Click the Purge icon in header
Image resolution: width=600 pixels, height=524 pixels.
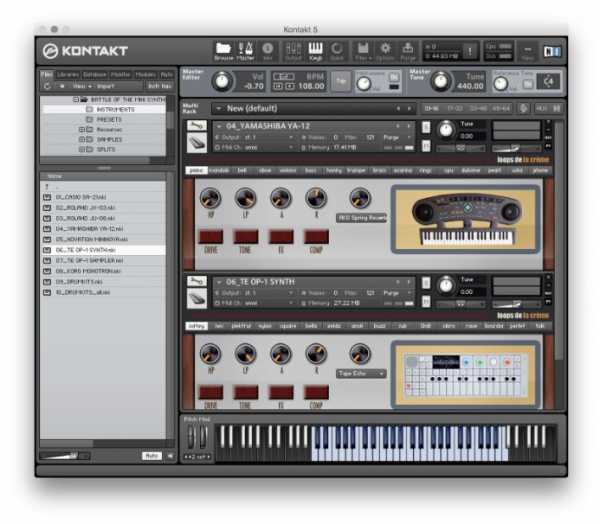[x=408, y=51]
